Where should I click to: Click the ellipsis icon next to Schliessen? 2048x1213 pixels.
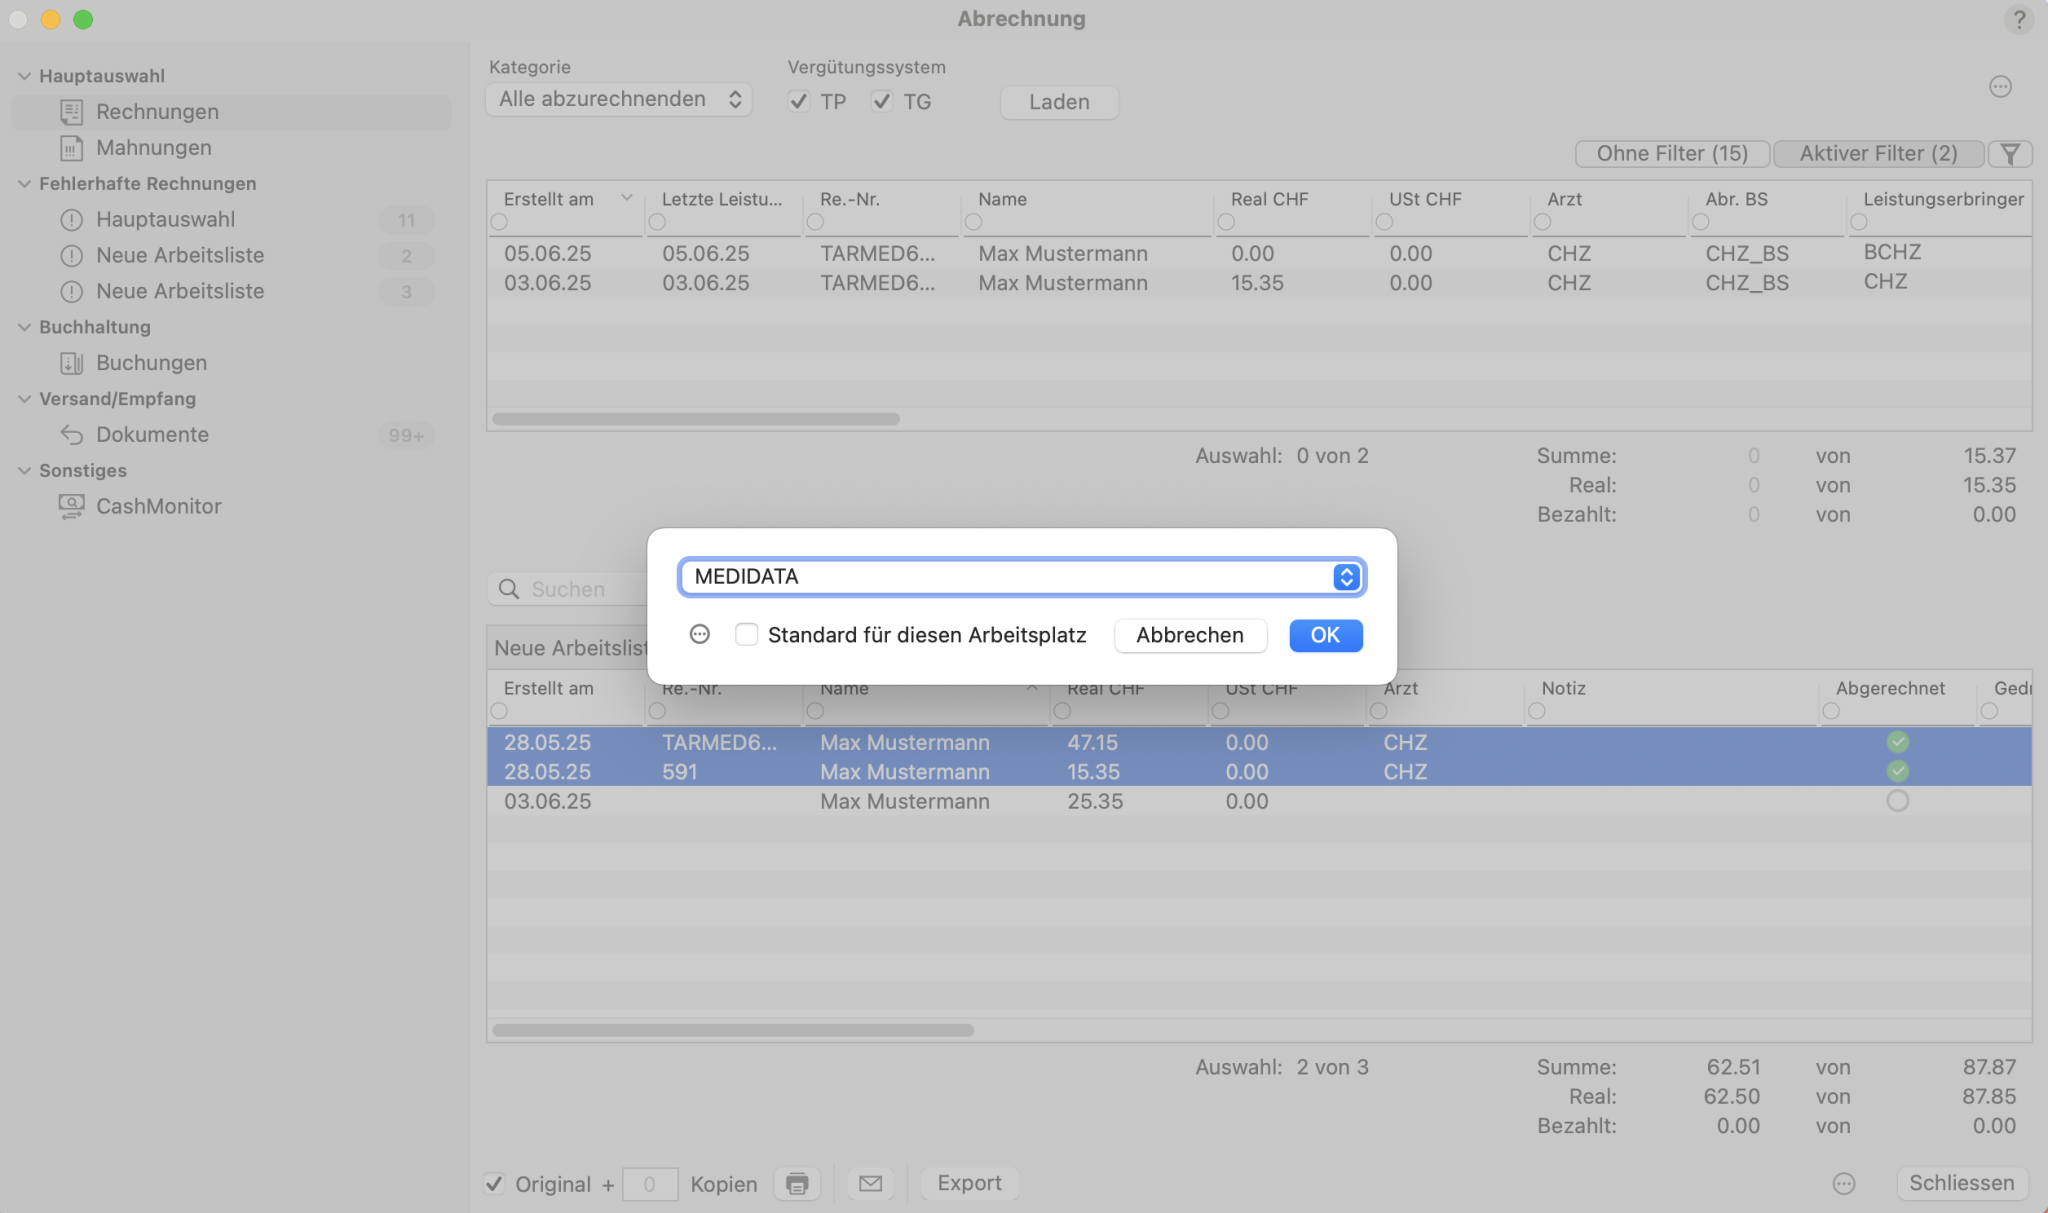coord(1844,1184)
